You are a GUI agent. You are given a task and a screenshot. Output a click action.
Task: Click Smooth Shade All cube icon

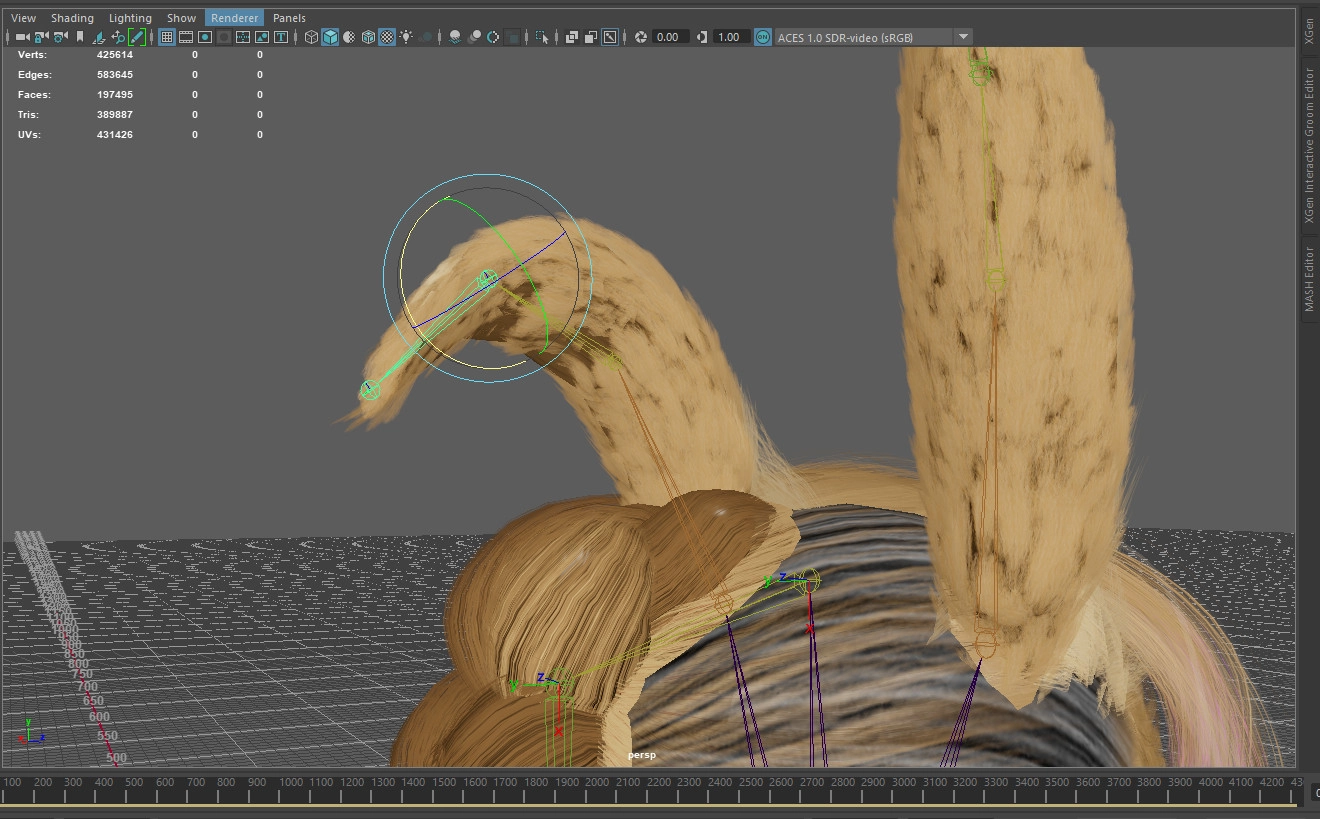[x=329, y=37]
